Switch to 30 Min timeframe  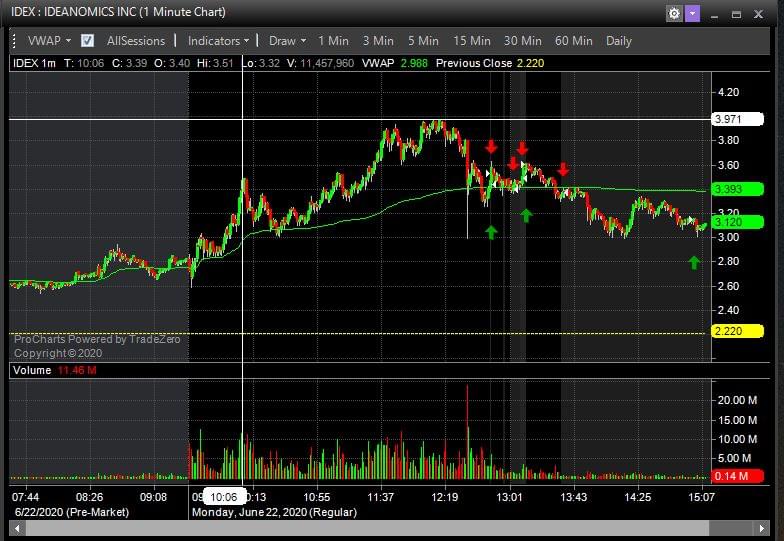tap(522, 41)
